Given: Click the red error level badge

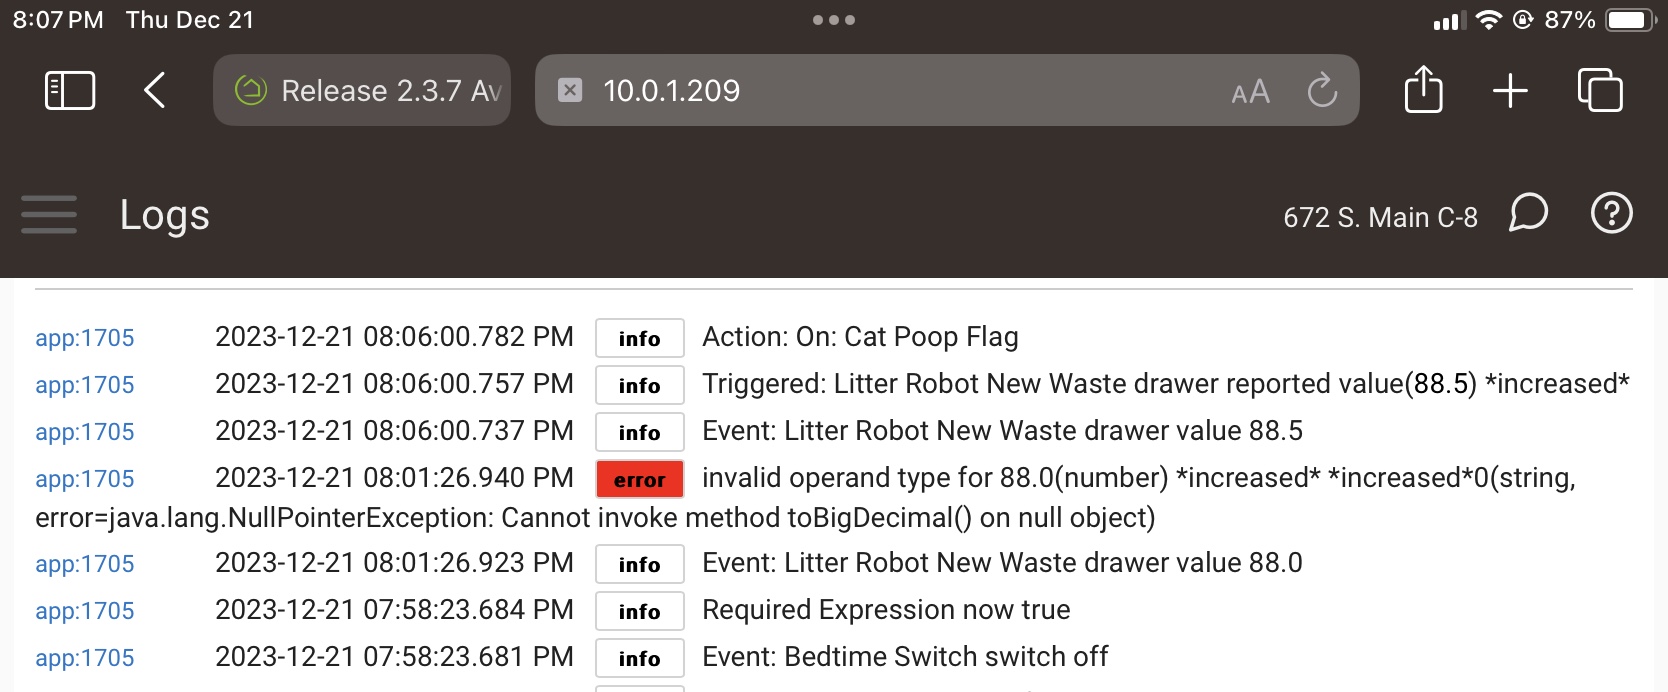Looking at the screenshot, I should click(x=640, y=479).
